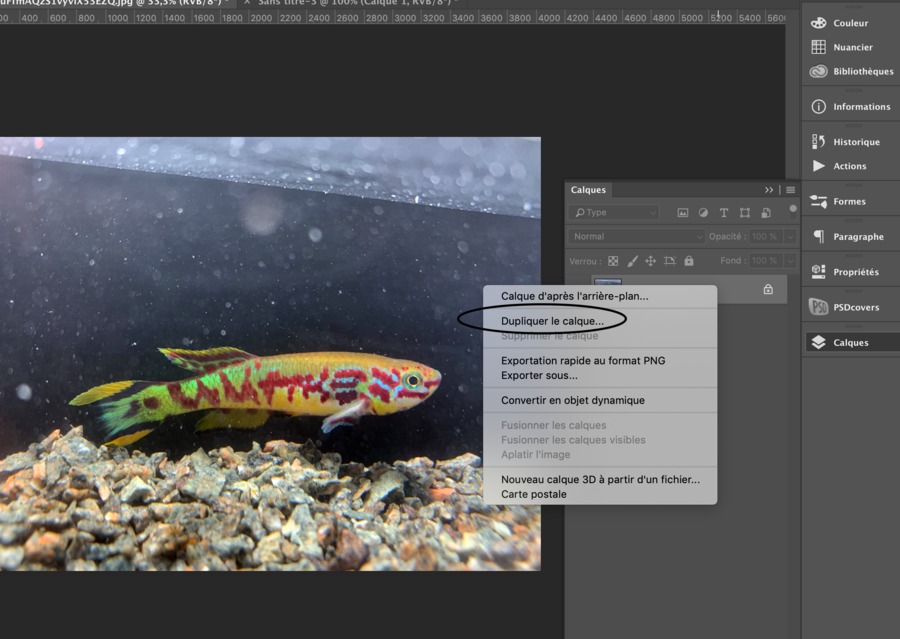Filter layers by text T icon
This screenshot has height=639, width=900.
(x=724, y=213)
